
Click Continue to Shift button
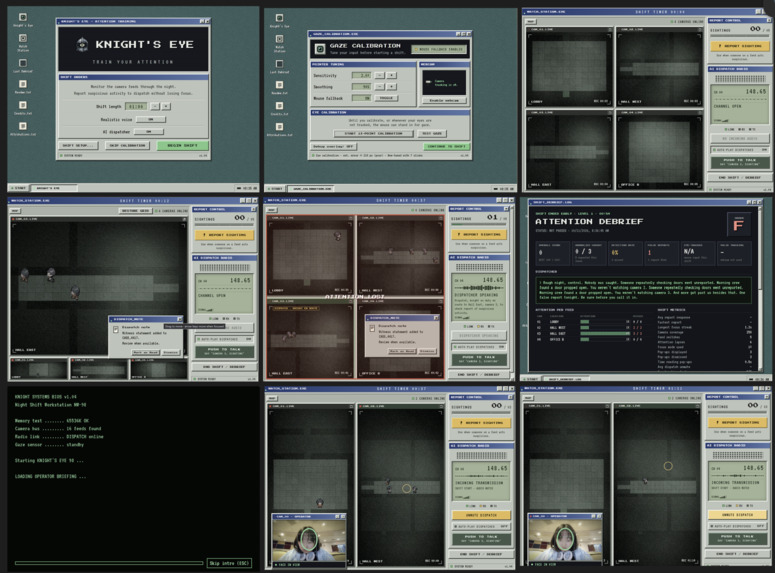coord(447,146)
